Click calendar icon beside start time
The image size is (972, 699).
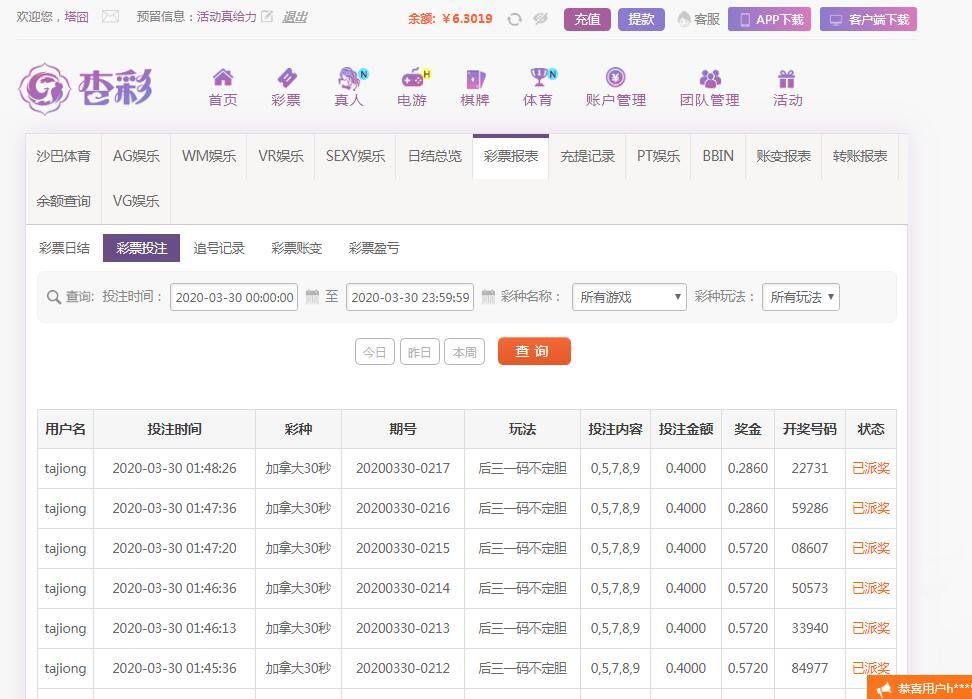click(312, 297)
